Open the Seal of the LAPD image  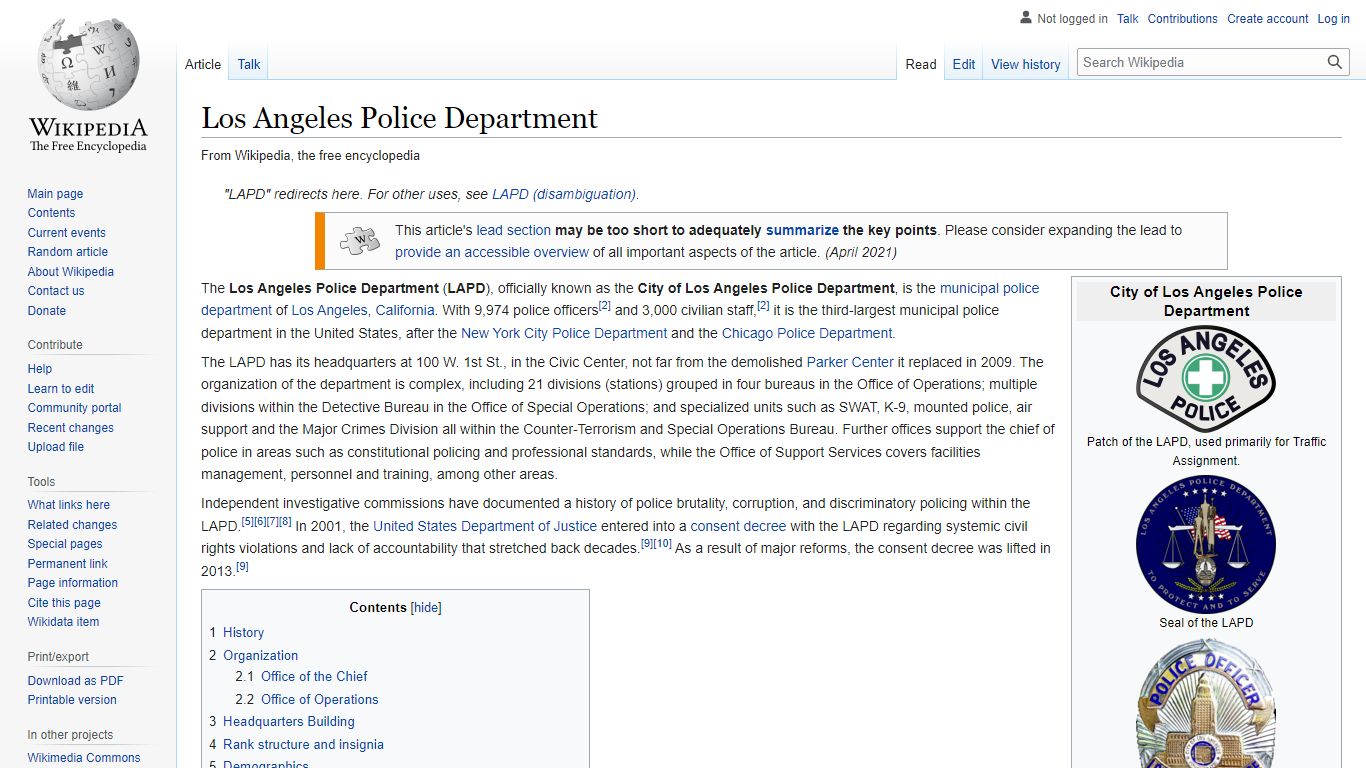tap(1206, 544)
